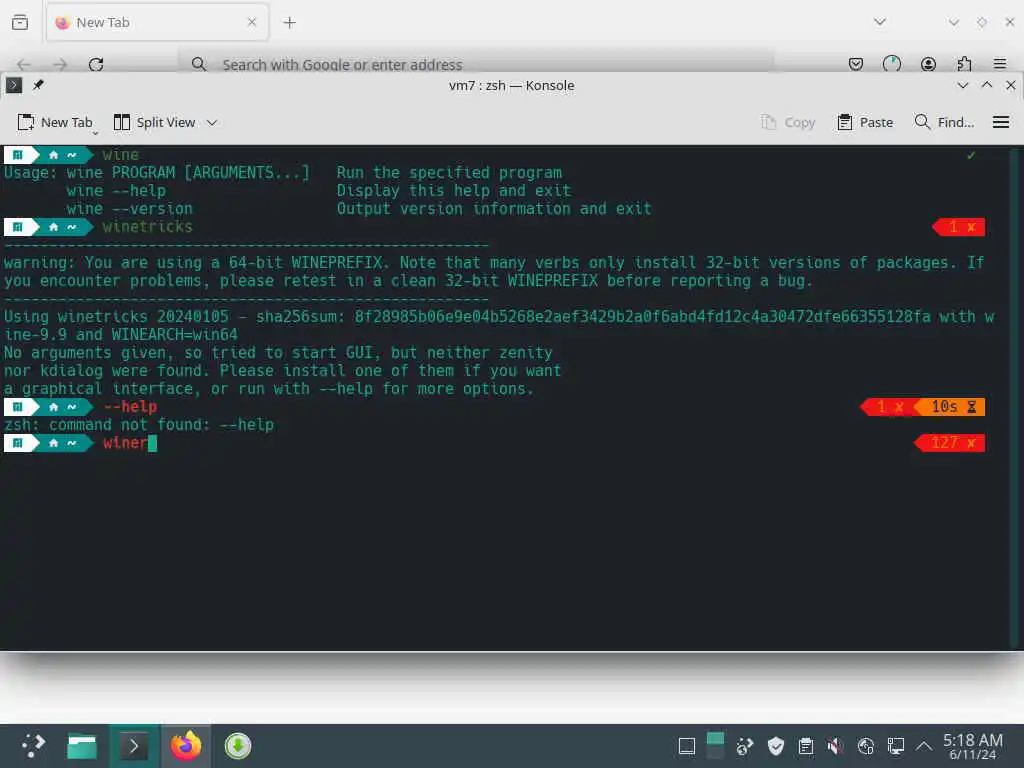This screenshot has width=1024, height=768.
Task: Click the virtual desktop pager
Action: tap(715, 746)
